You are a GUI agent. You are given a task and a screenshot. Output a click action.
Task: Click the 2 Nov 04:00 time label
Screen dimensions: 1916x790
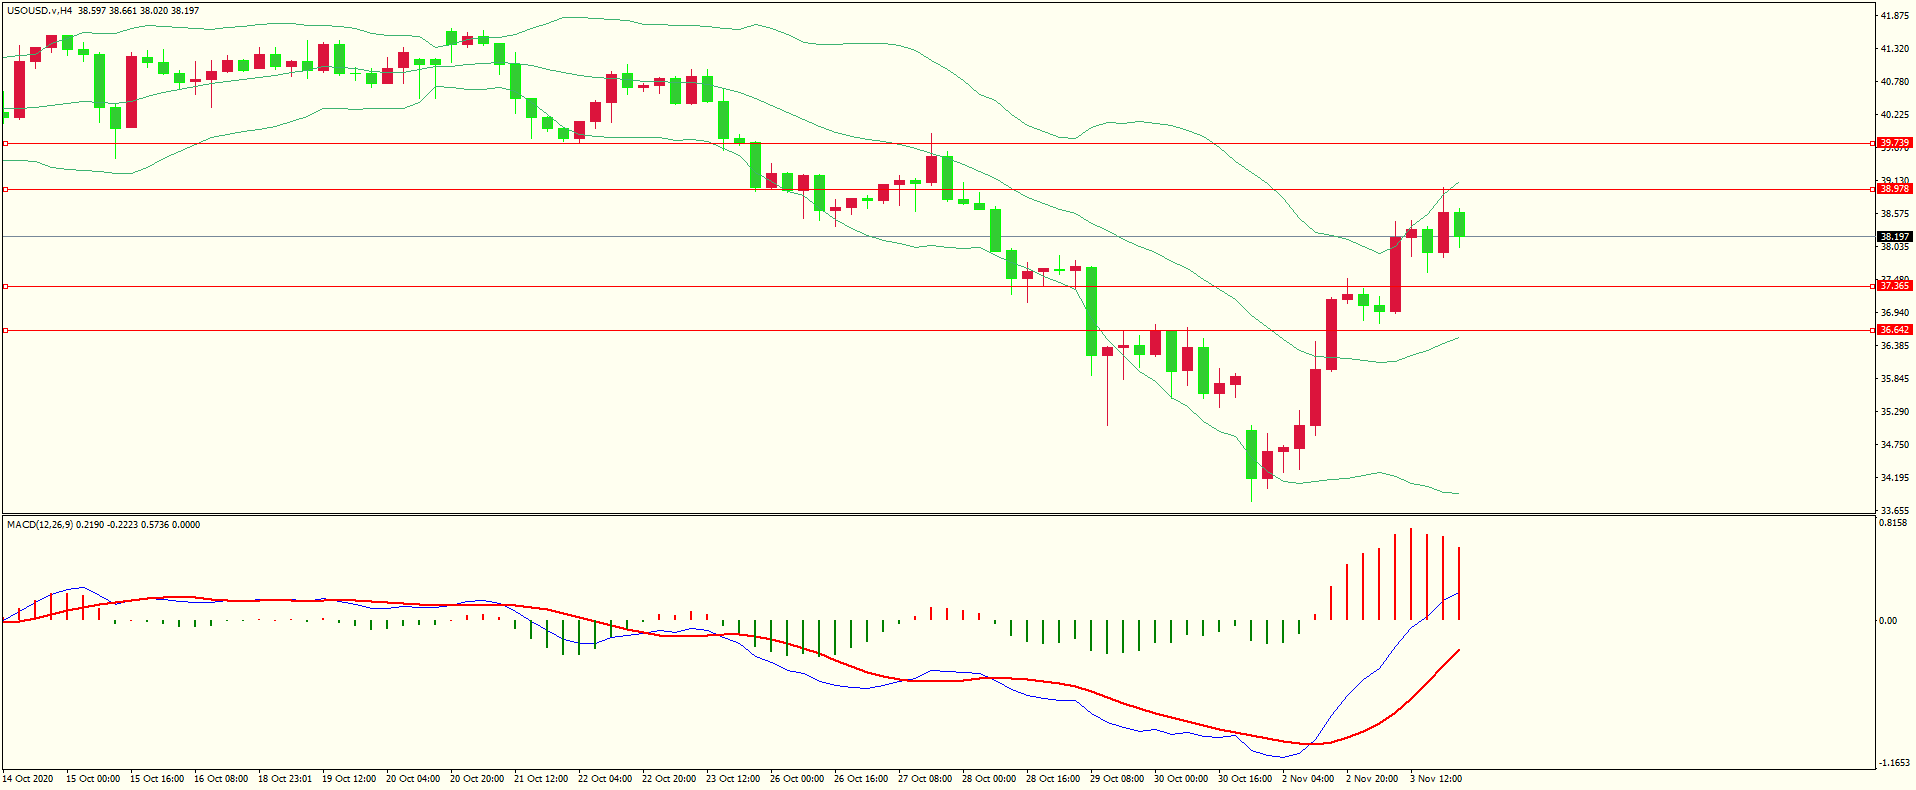pyautogui.click(x=1308, y=779)
